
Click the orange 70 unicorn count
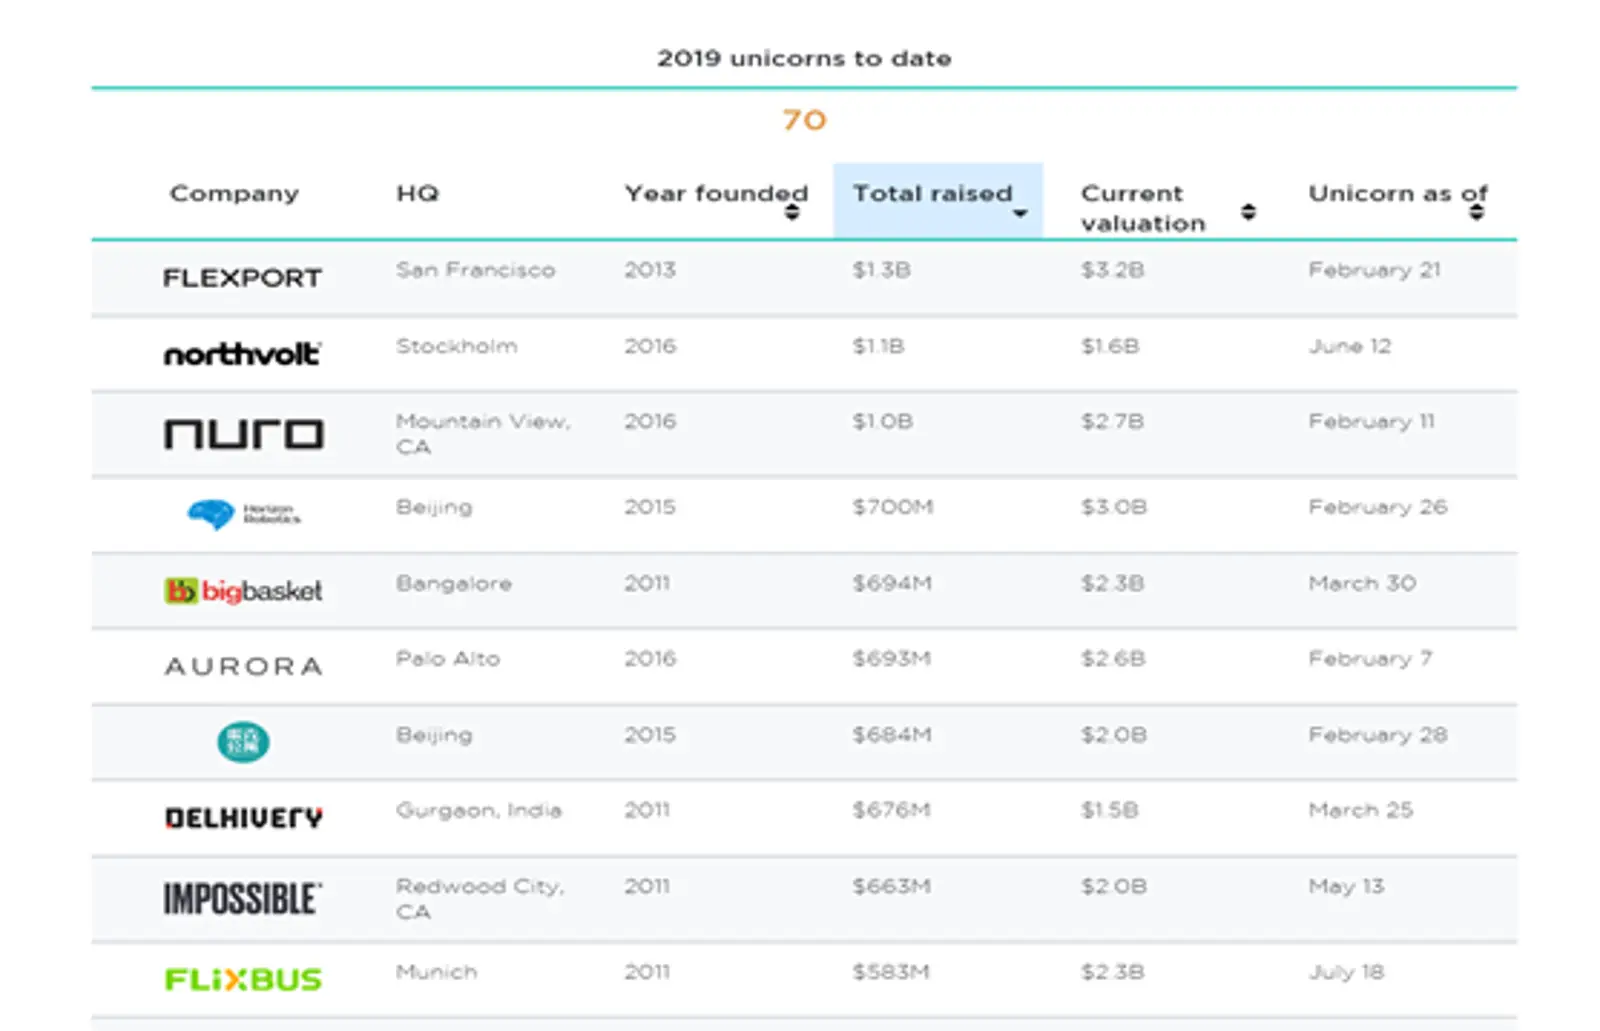click(x=804, y=121)
